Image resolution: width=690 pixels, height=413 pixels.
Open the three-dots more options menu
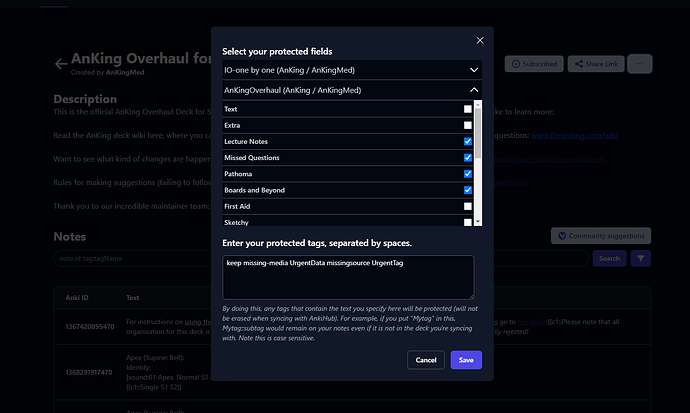click(639, 64)
